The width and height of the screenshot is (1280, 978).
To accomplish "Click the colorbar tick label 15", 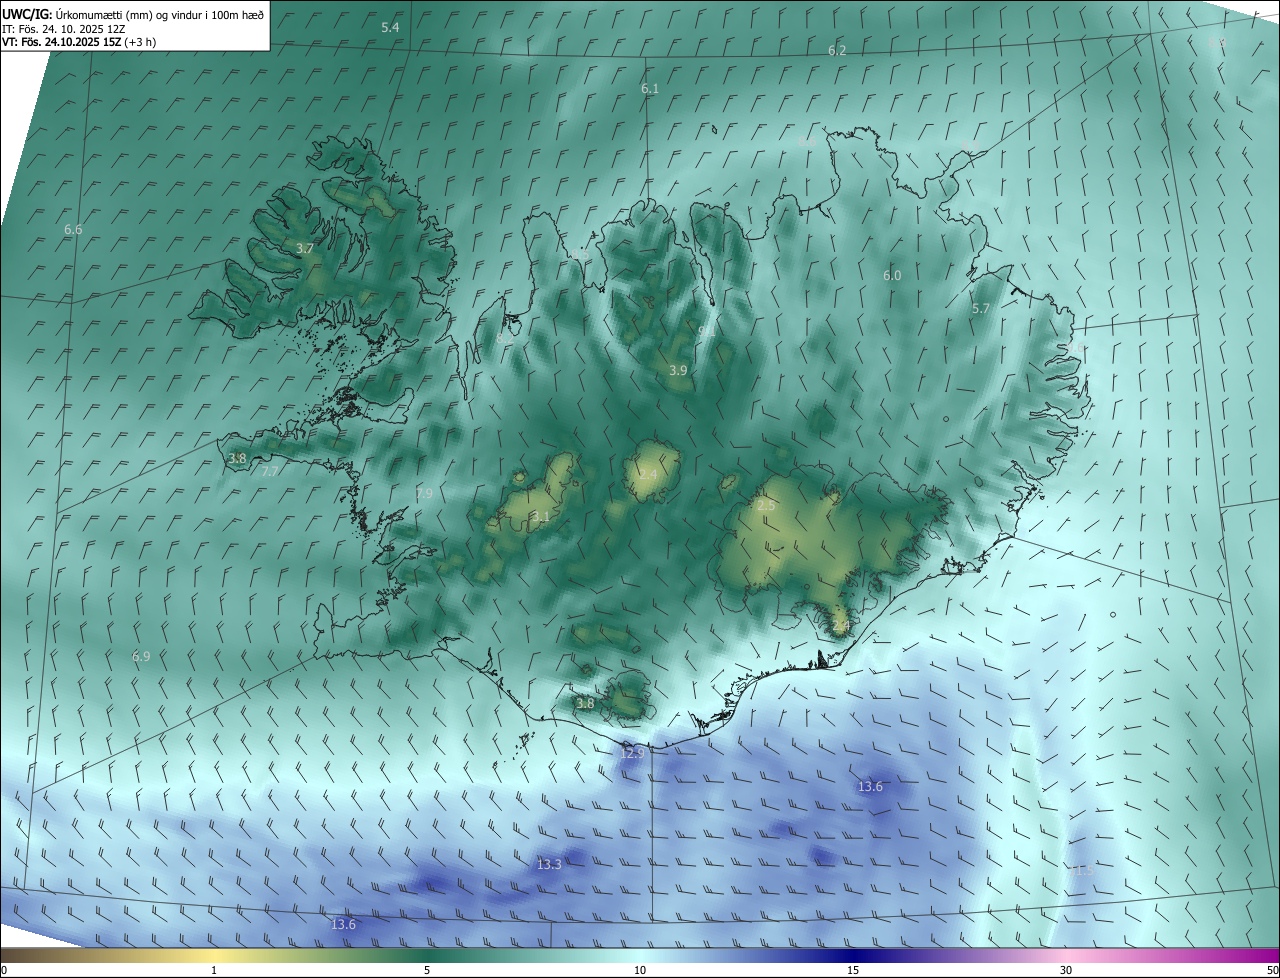I will click(x=853, y=970).
